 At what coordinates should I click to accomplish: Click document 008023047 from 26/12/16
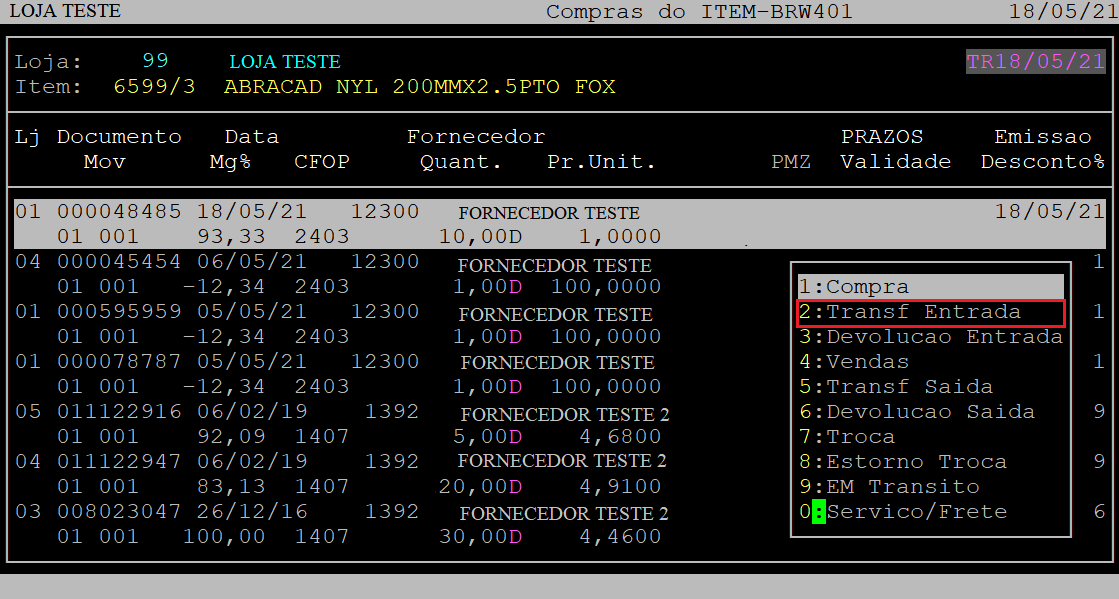point(119,512)
